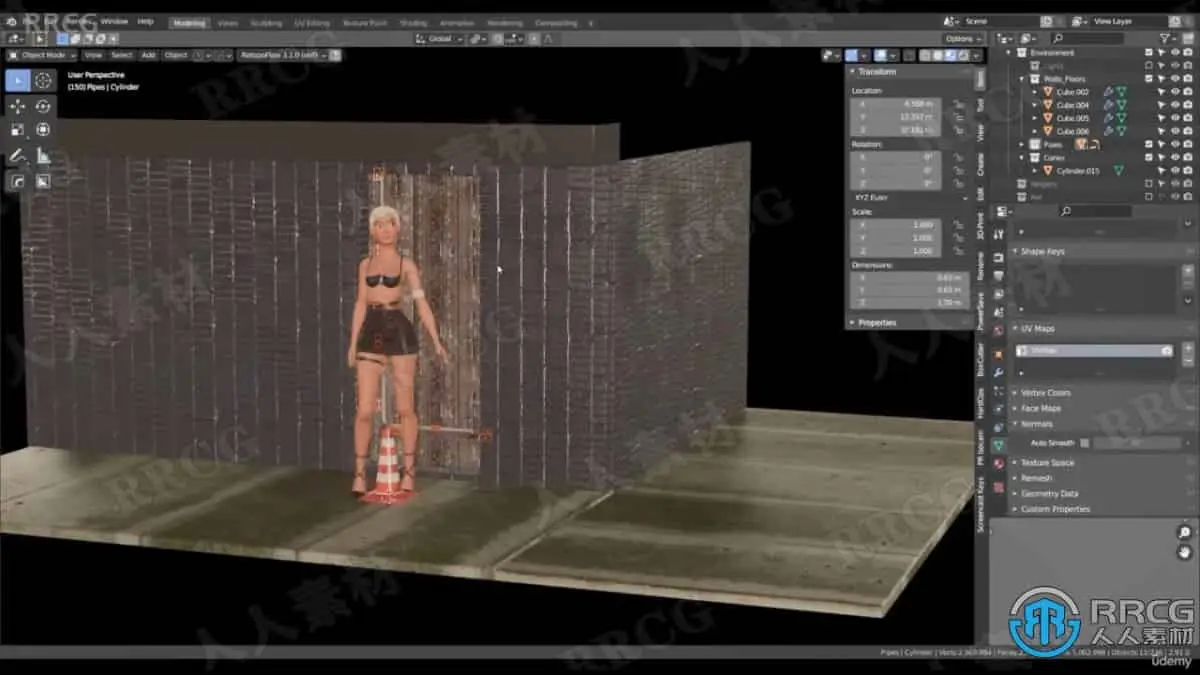Open the XYZ Euler rotation mode dropdown
1200x675 pixels.
(x=910, y=198)
